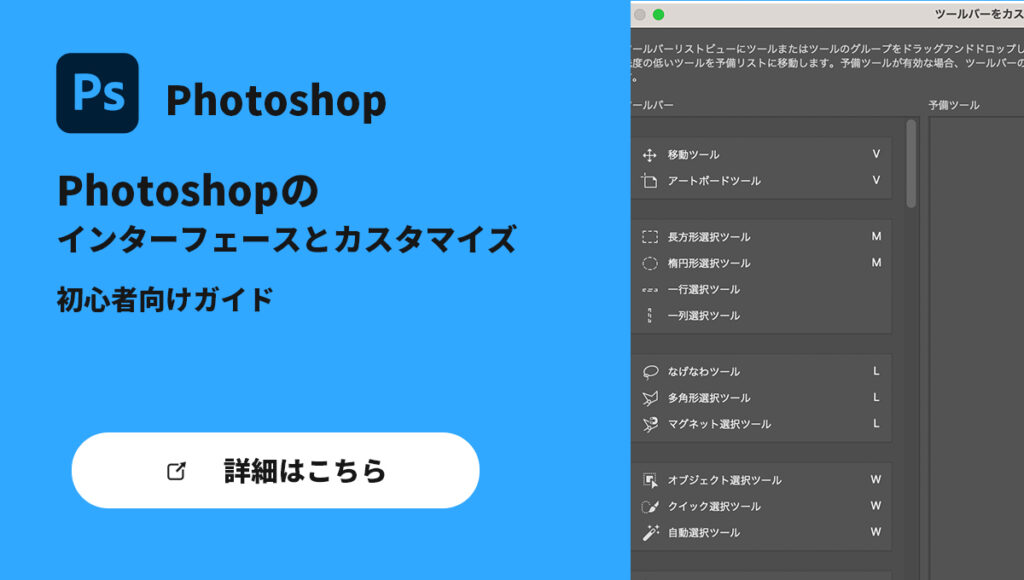Click the Rectangular Marquee tool icon
The image size is (1024, 580).
tap(649, 237)
